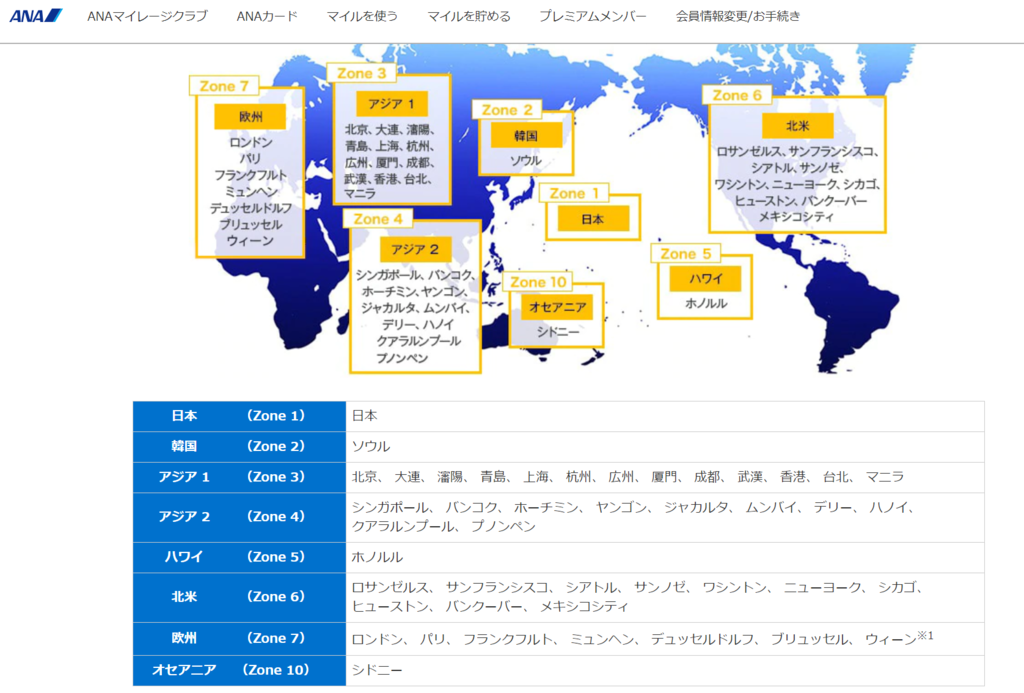Click シンガポール in the table's Zone 4 row
The width and height of the screenshot is (1024, 693).
390,508
